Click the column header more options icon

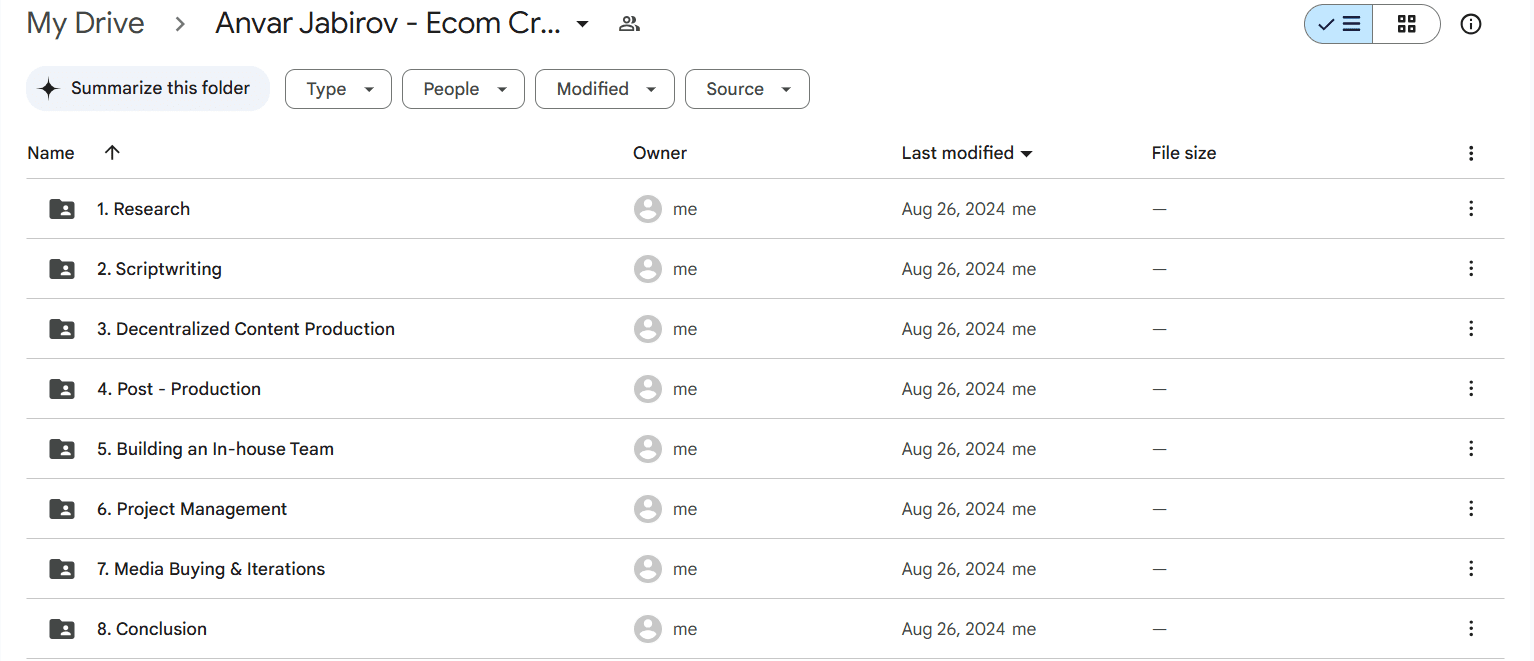[1471, 153]
